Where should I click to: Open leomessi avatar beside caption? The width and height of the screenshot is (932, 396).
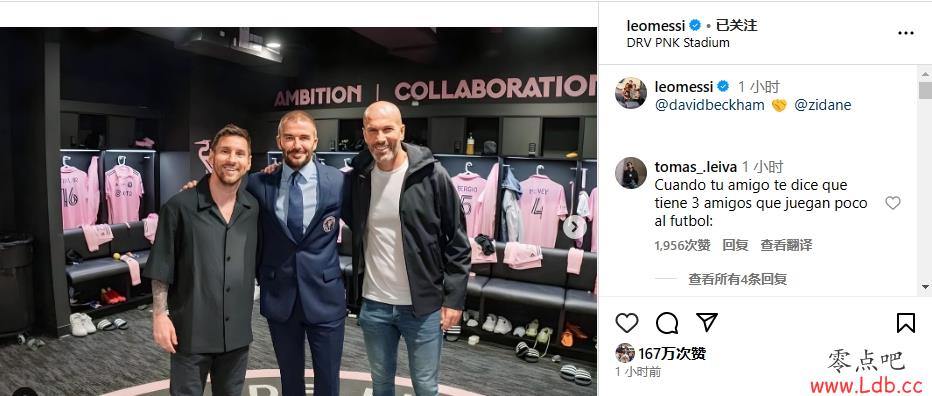pos(631,93)
